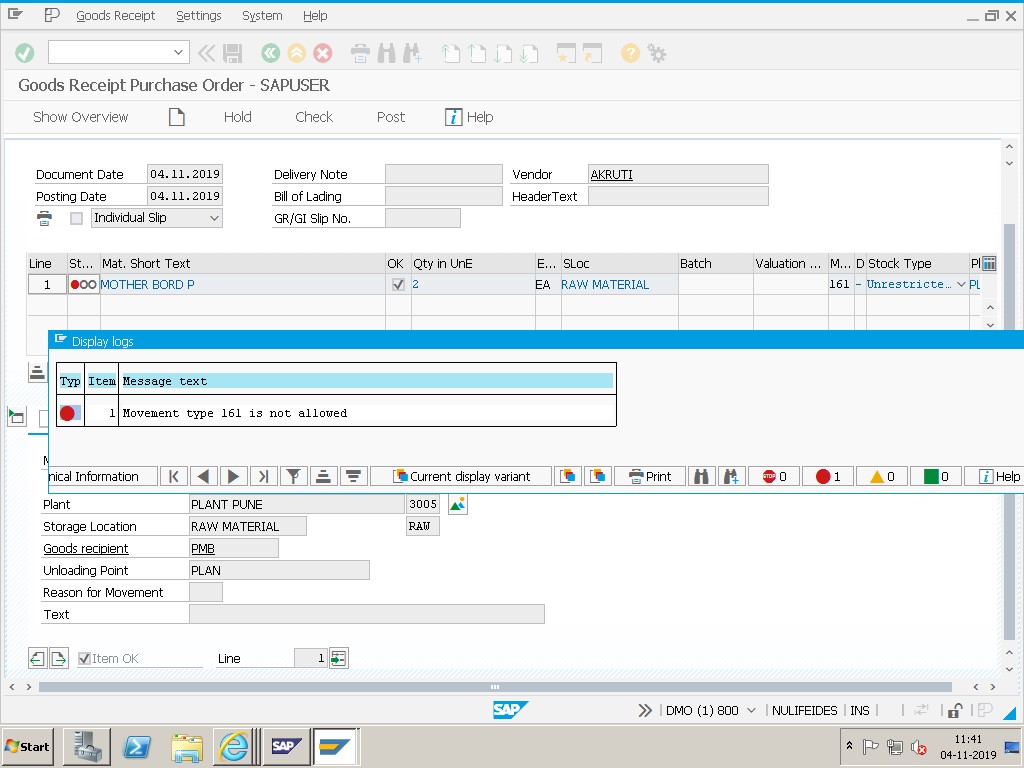Click the Find Next binoculars icon in main toolbar
Screen dimensions: 1024x768
coord(412,53)
